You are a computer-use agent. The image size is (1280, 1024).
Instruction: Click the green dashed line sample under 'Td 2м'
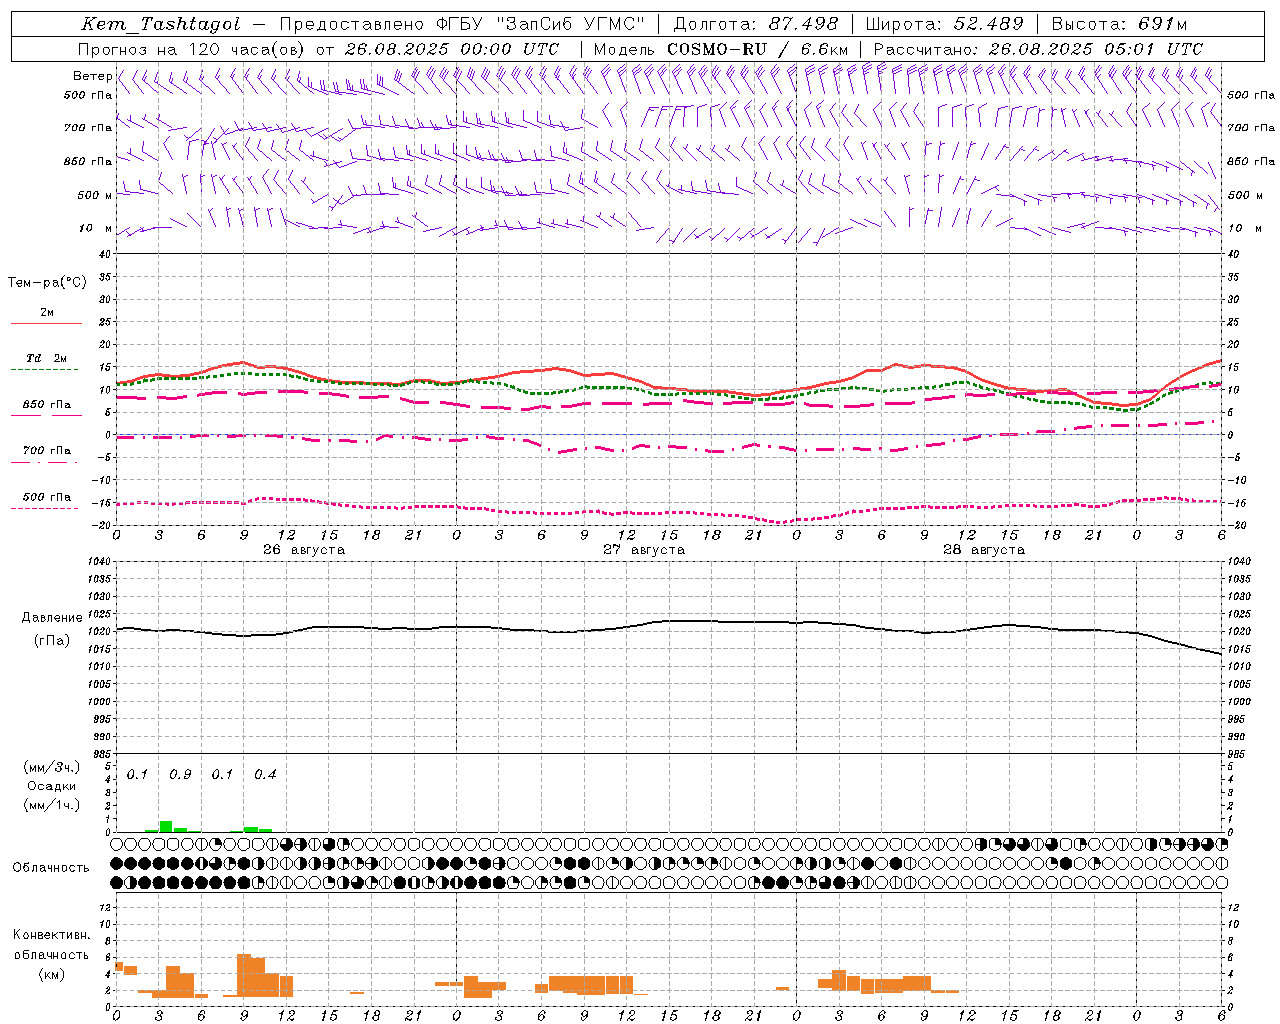(x=44, y=369)
